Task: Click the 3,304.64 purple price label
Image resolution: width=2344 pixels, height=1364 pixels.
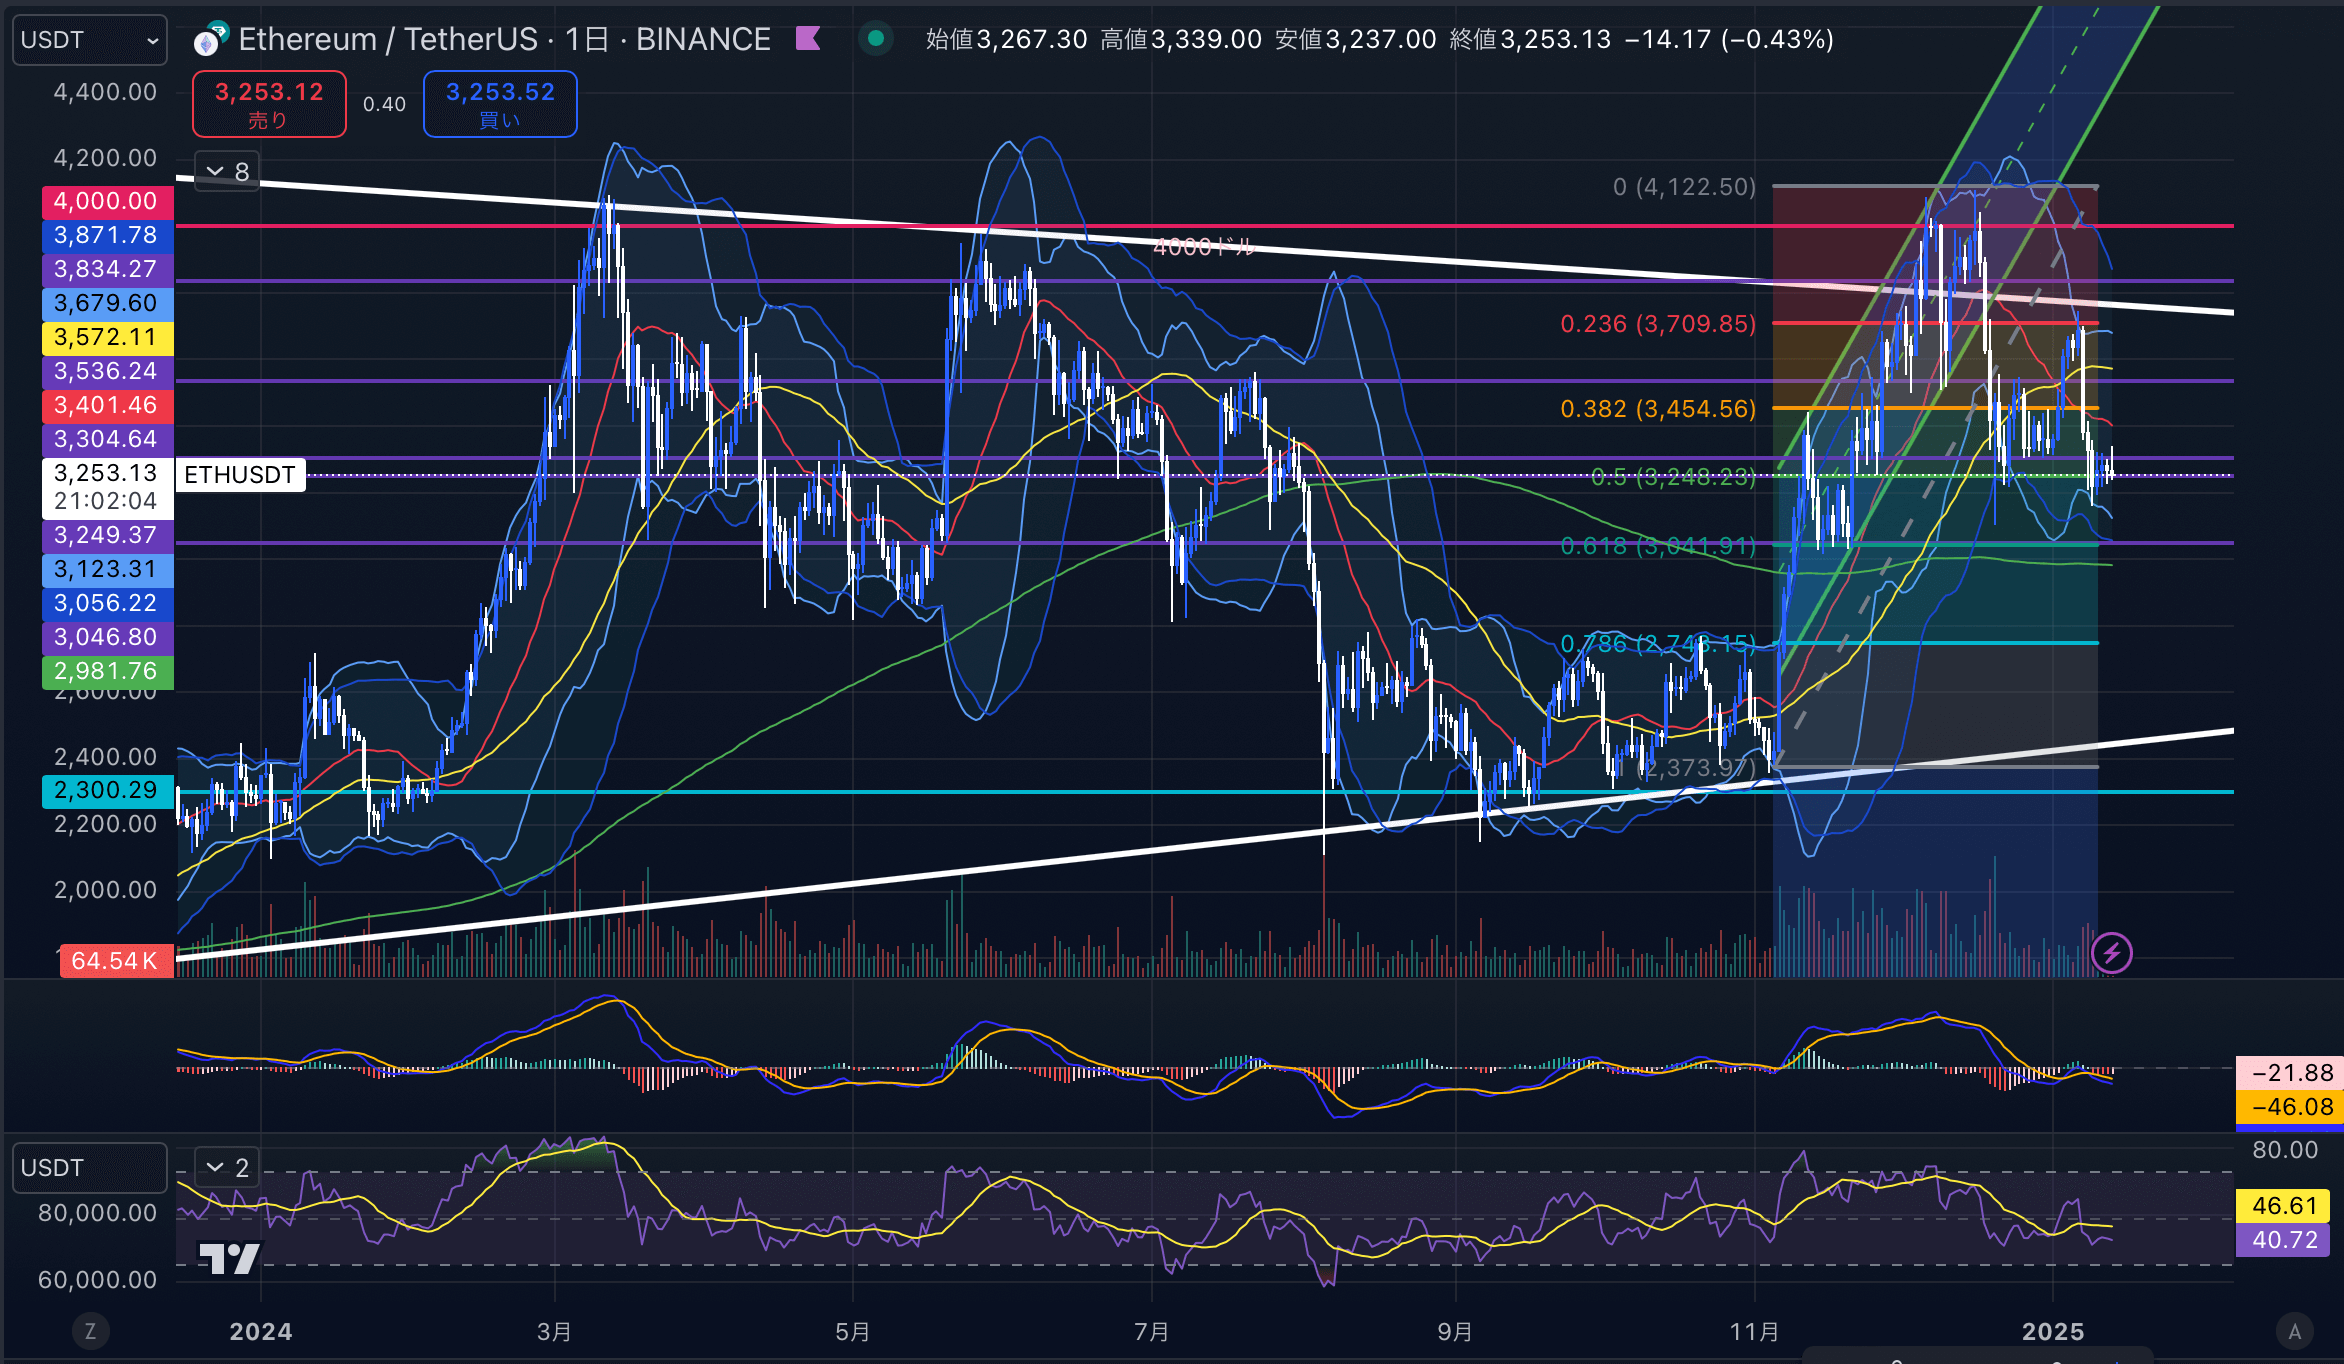Action: [107, 439]
